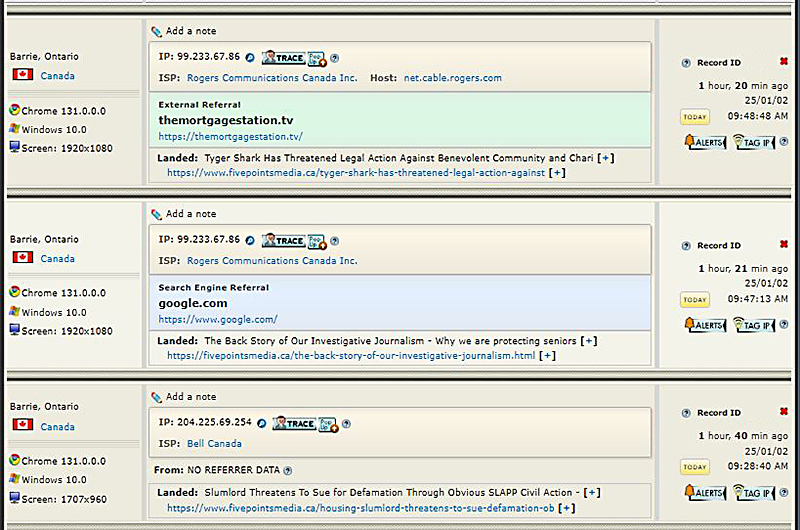
Task: Open the https://themortgagestation.tv/ referral link
Action: pyautogui.click(x=231, y=137)
